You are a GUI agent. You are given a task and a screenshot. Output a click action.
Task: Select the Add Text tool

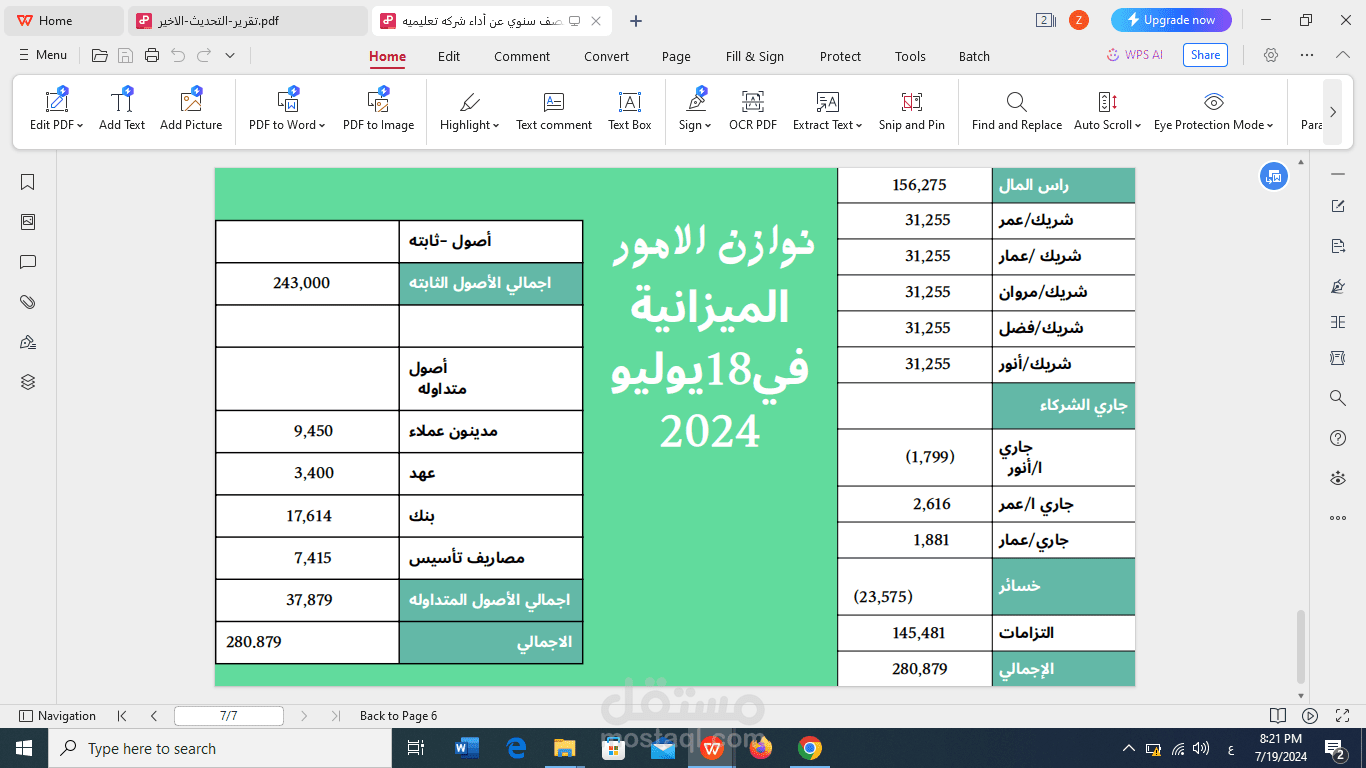[122, 110]
